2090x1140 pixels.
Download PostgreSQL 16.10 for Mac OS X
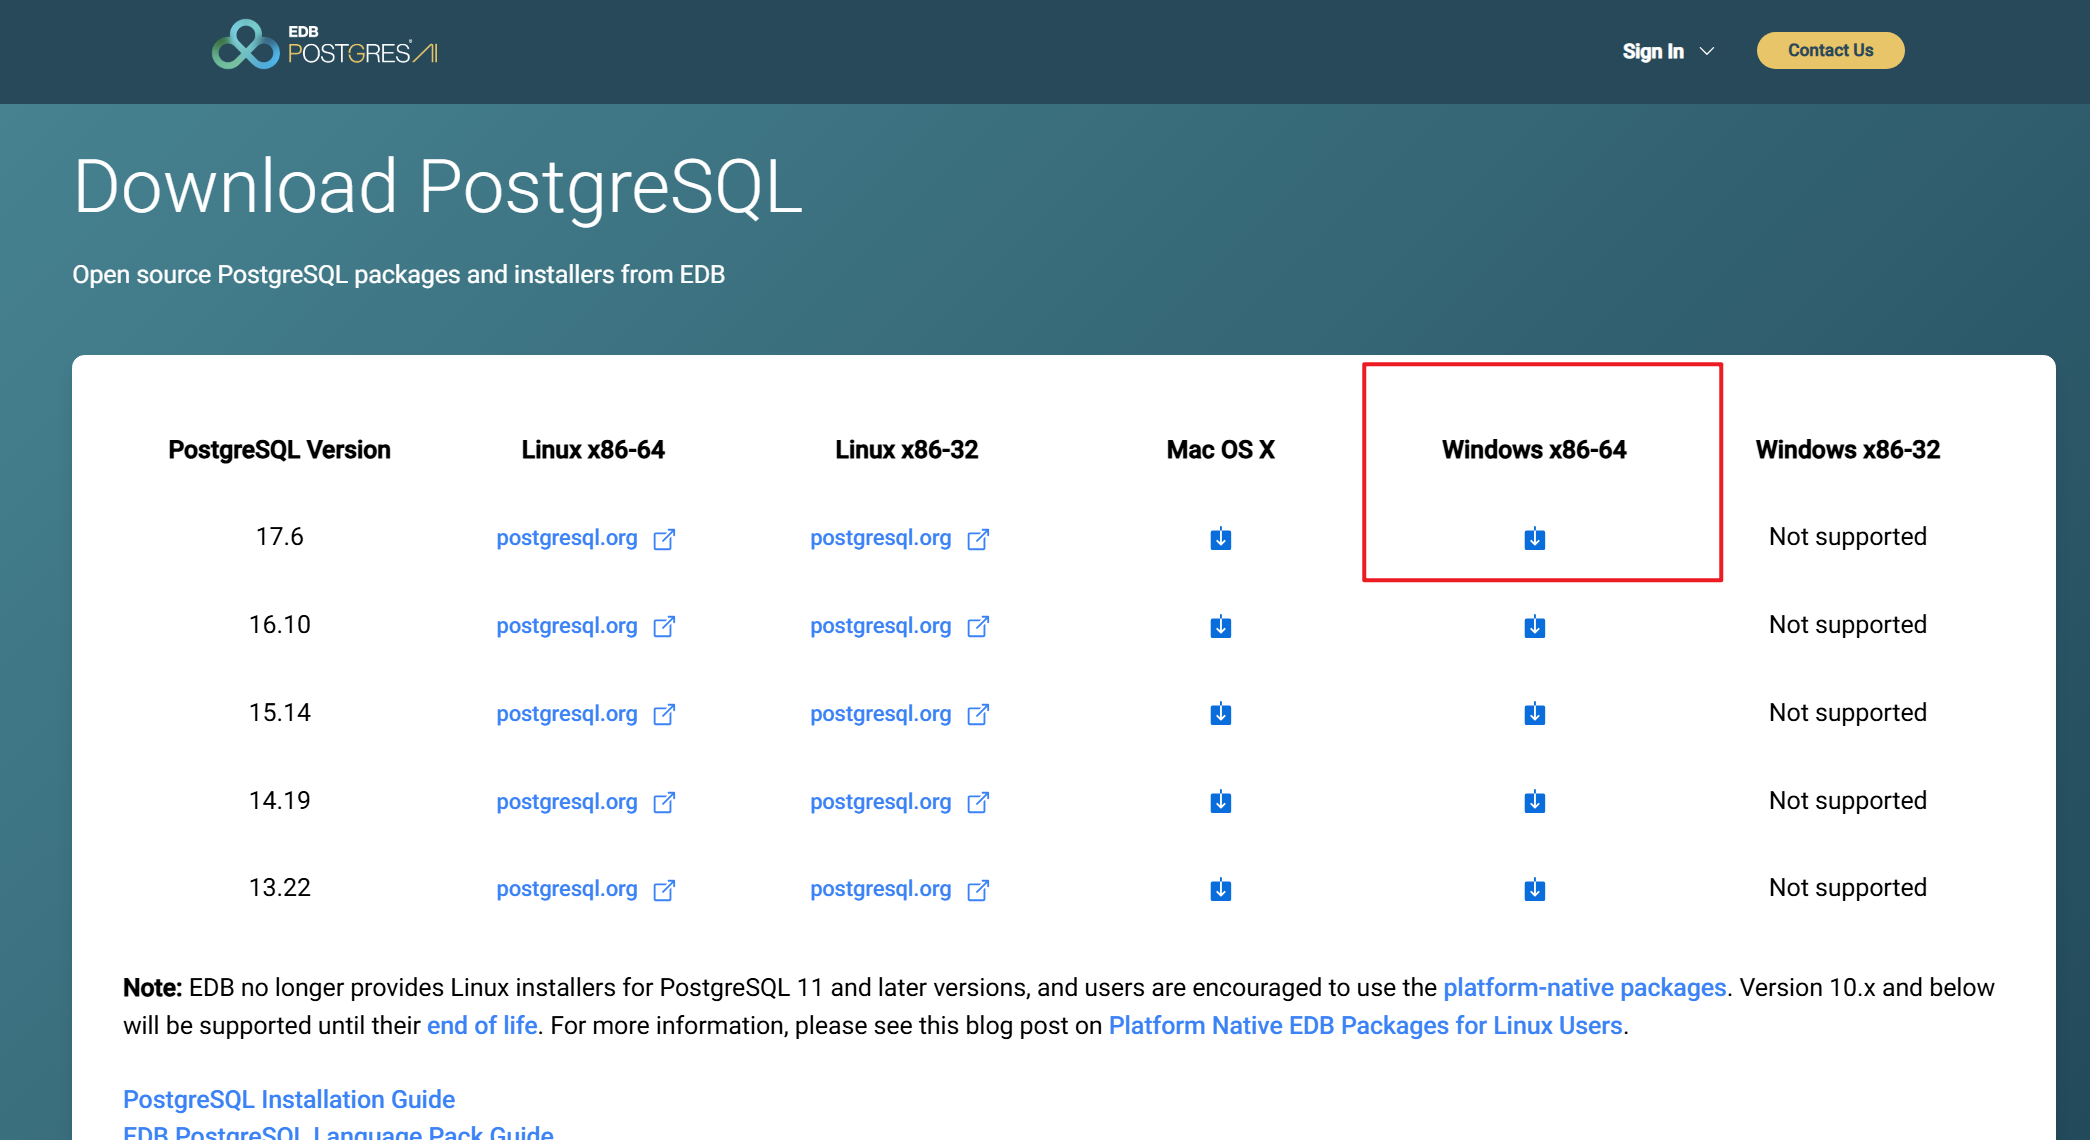point(1220,627)
